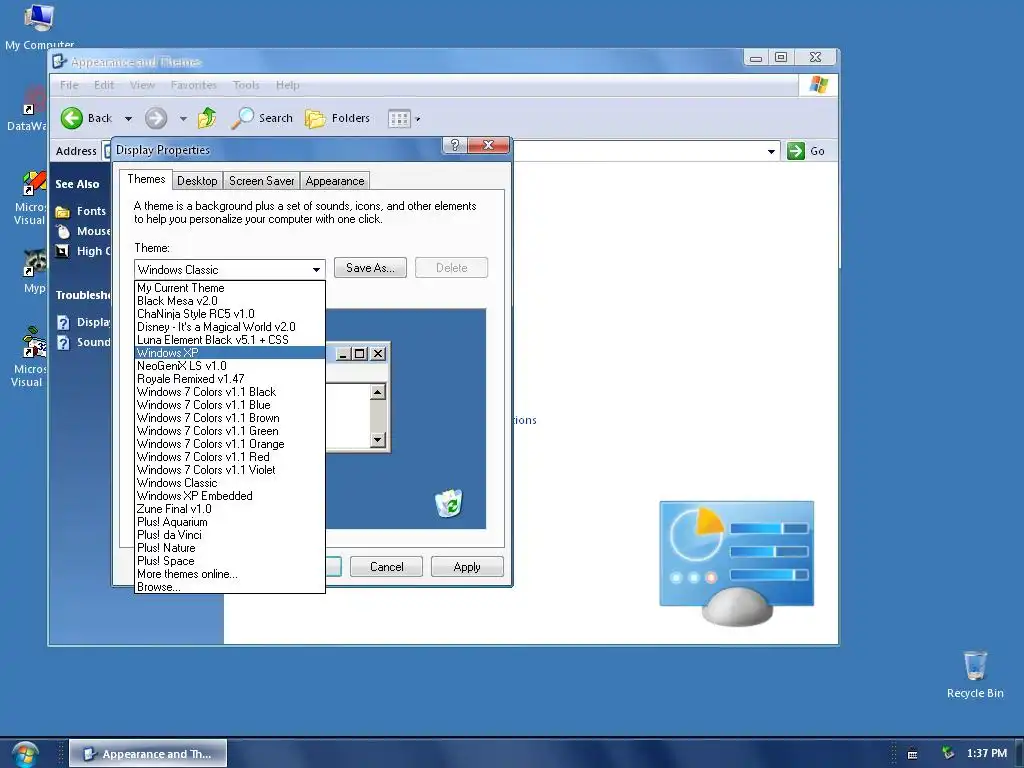
Task: Switch to the Appearance tab
Action: pyautogui.click(x=334, y=181)
